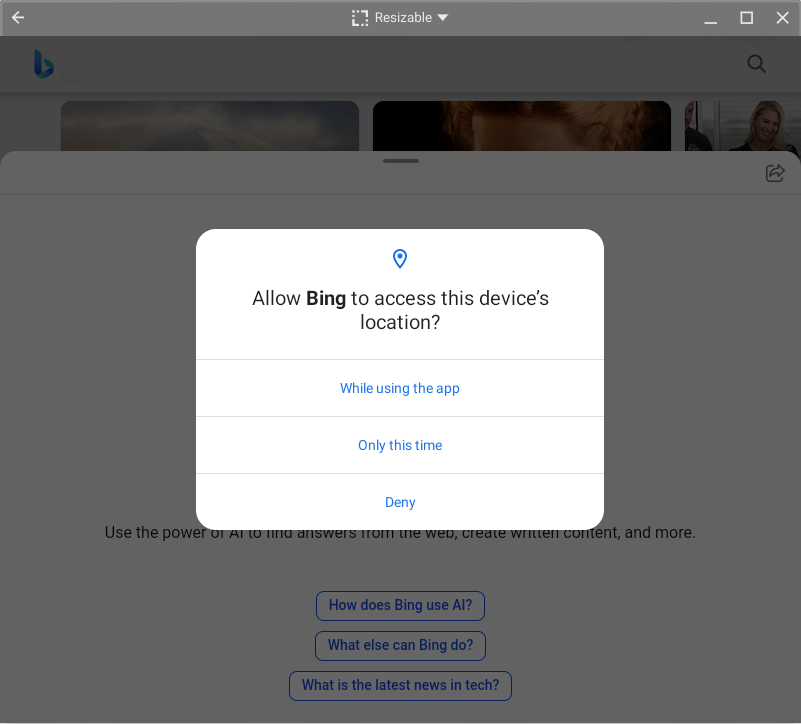801x724 pixels.
Task: Deny the location permission request
Action: (400, 502)
